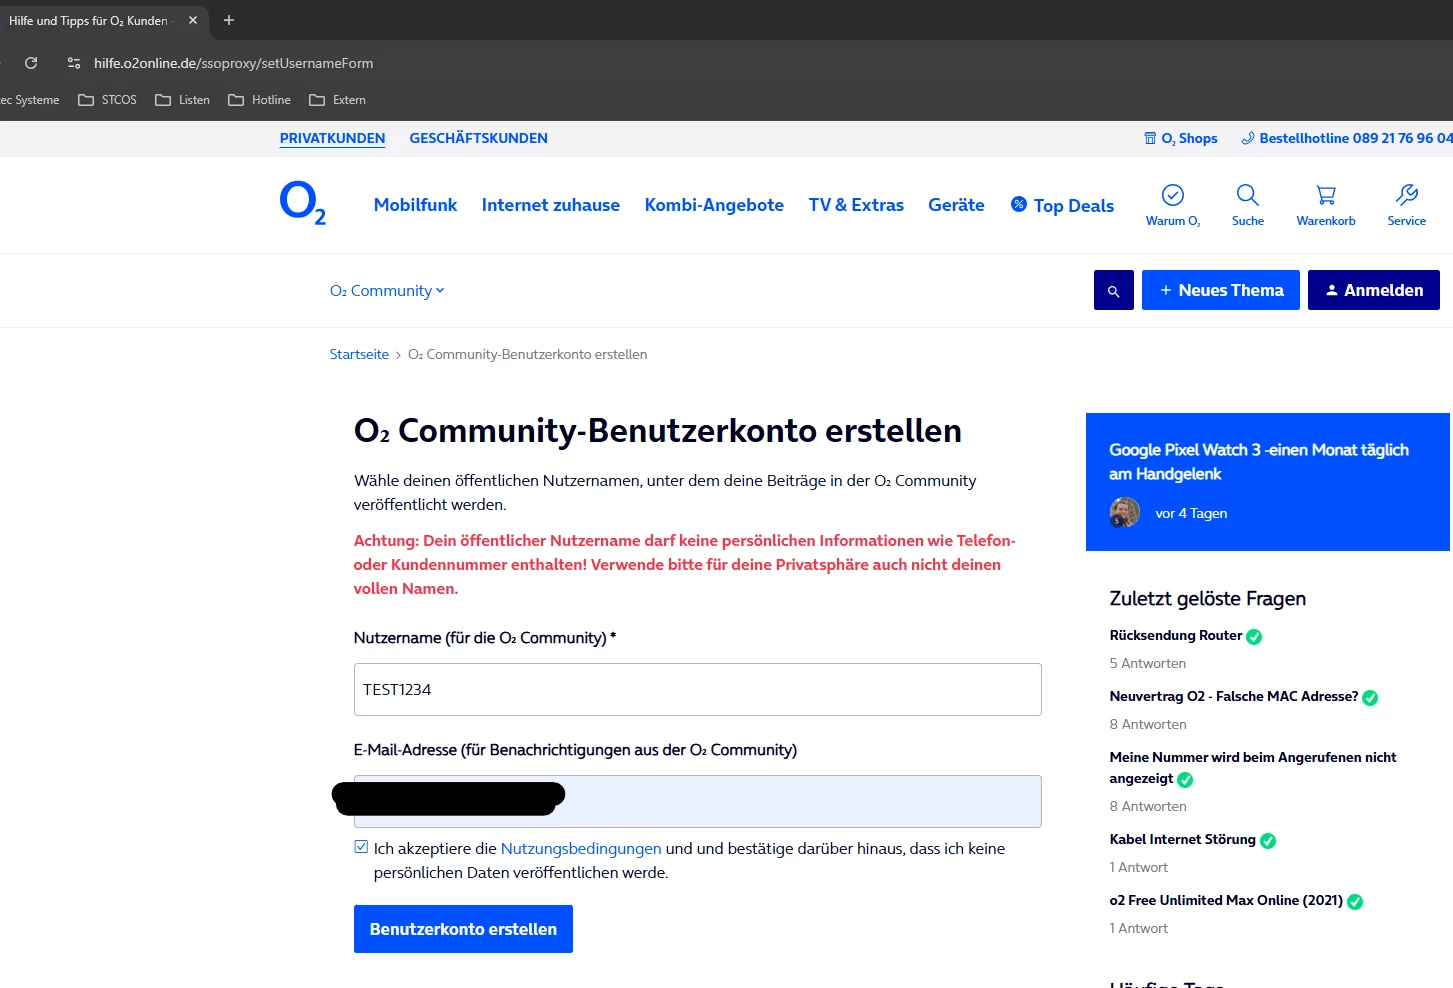Open the Geräte menu
Image resolution: width=1453 pixels, height=988 pixels.
click(x=956, y=205)
